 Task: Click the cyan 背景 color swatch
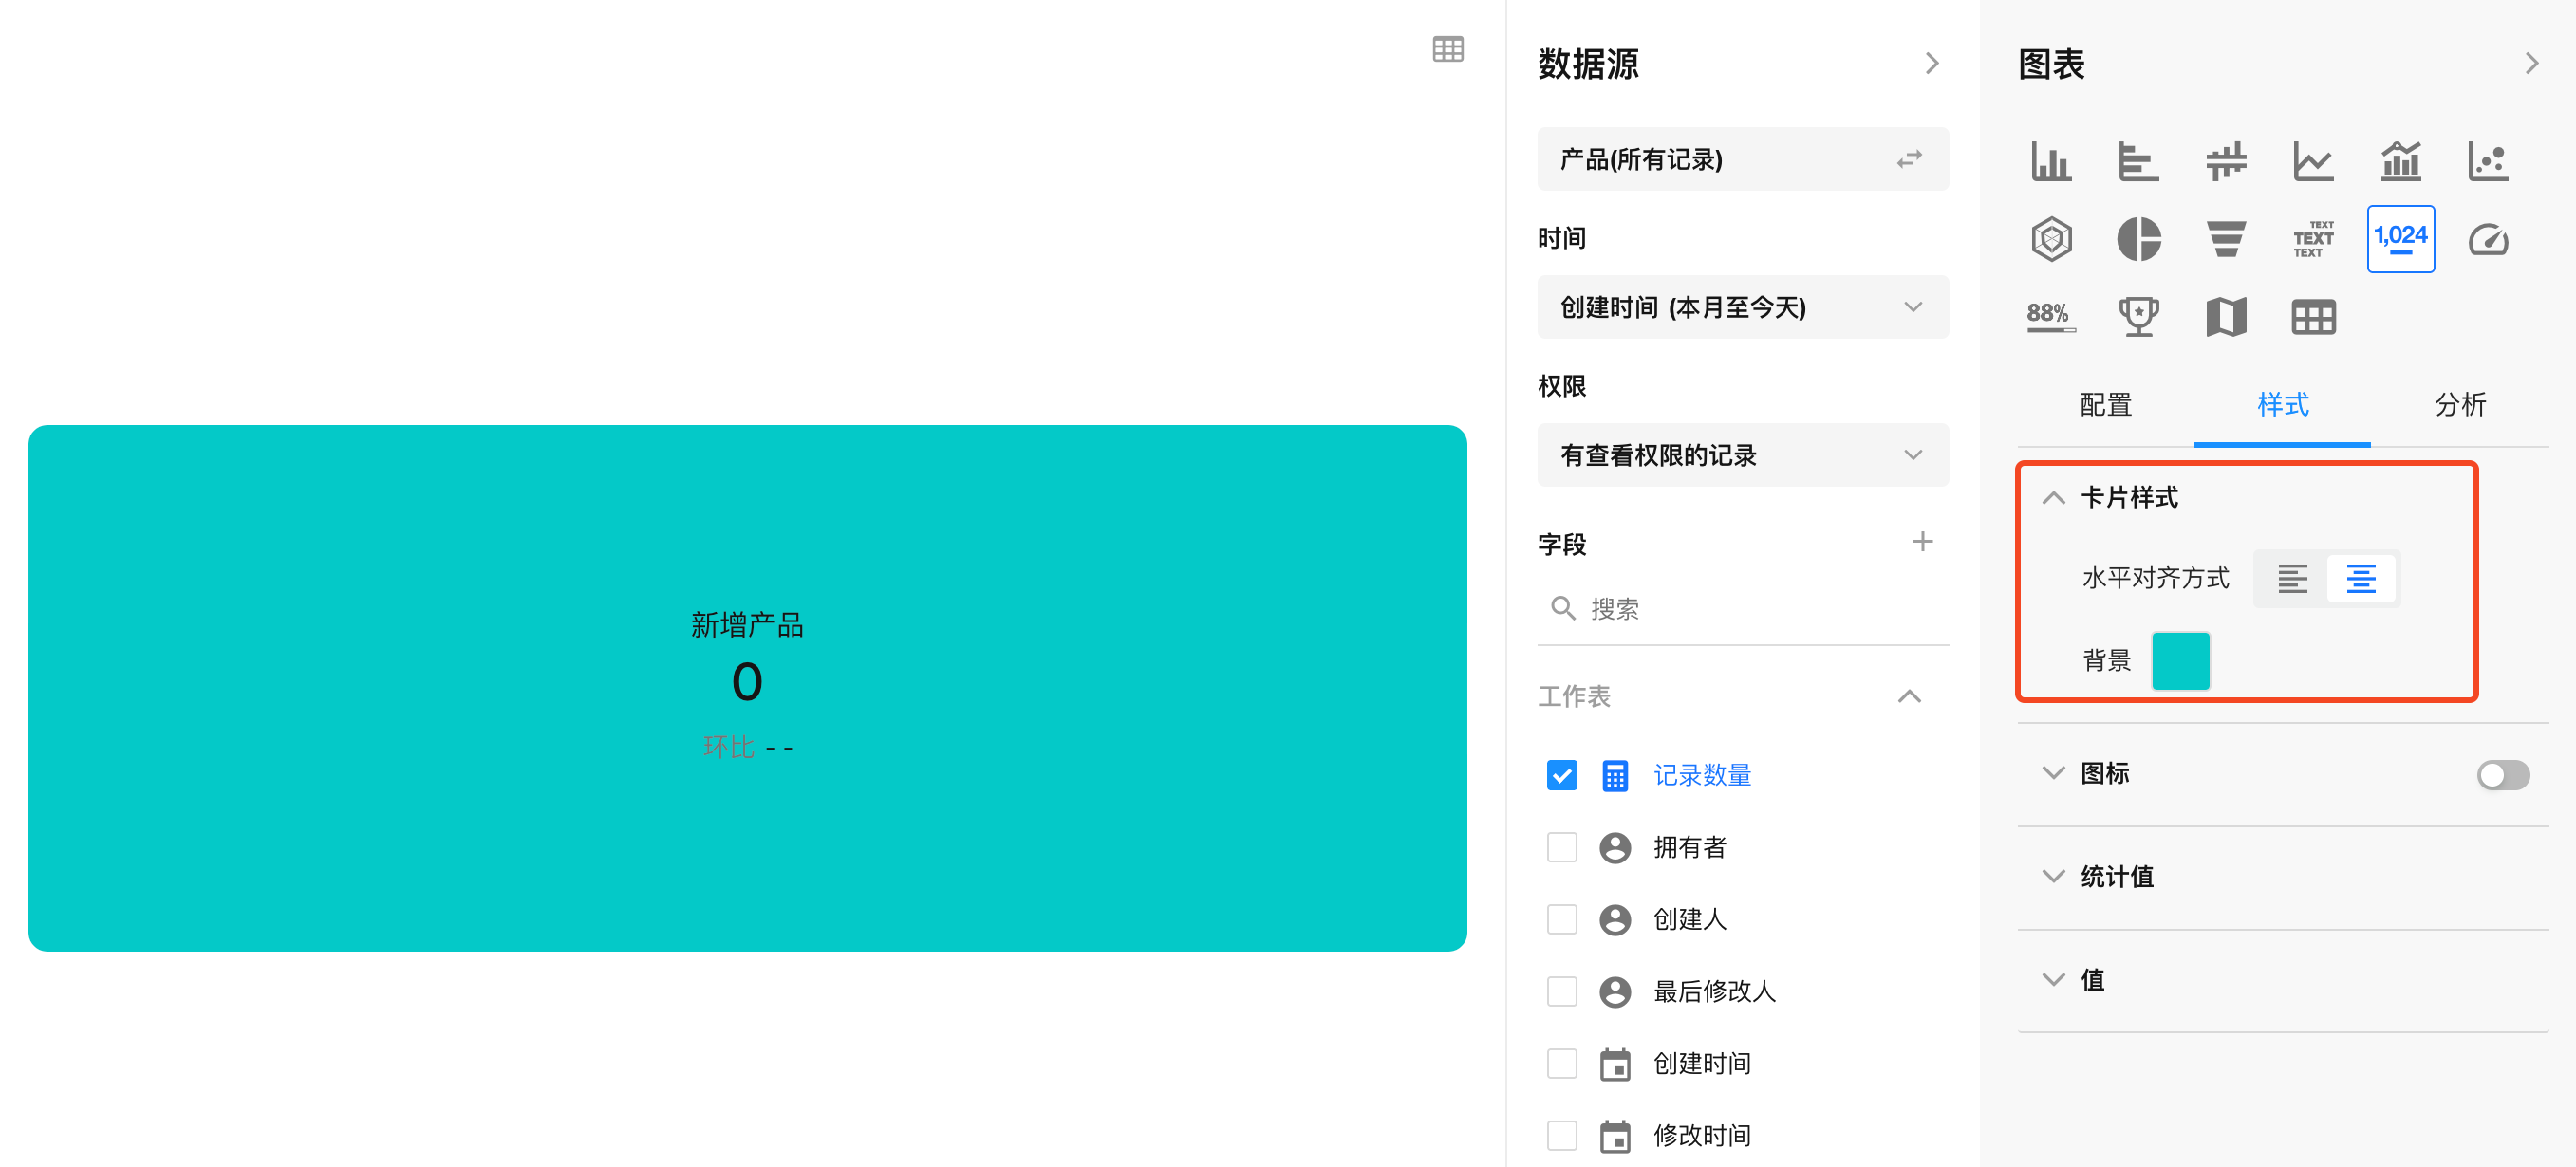pyautogui.click(x=2179, y=660)
